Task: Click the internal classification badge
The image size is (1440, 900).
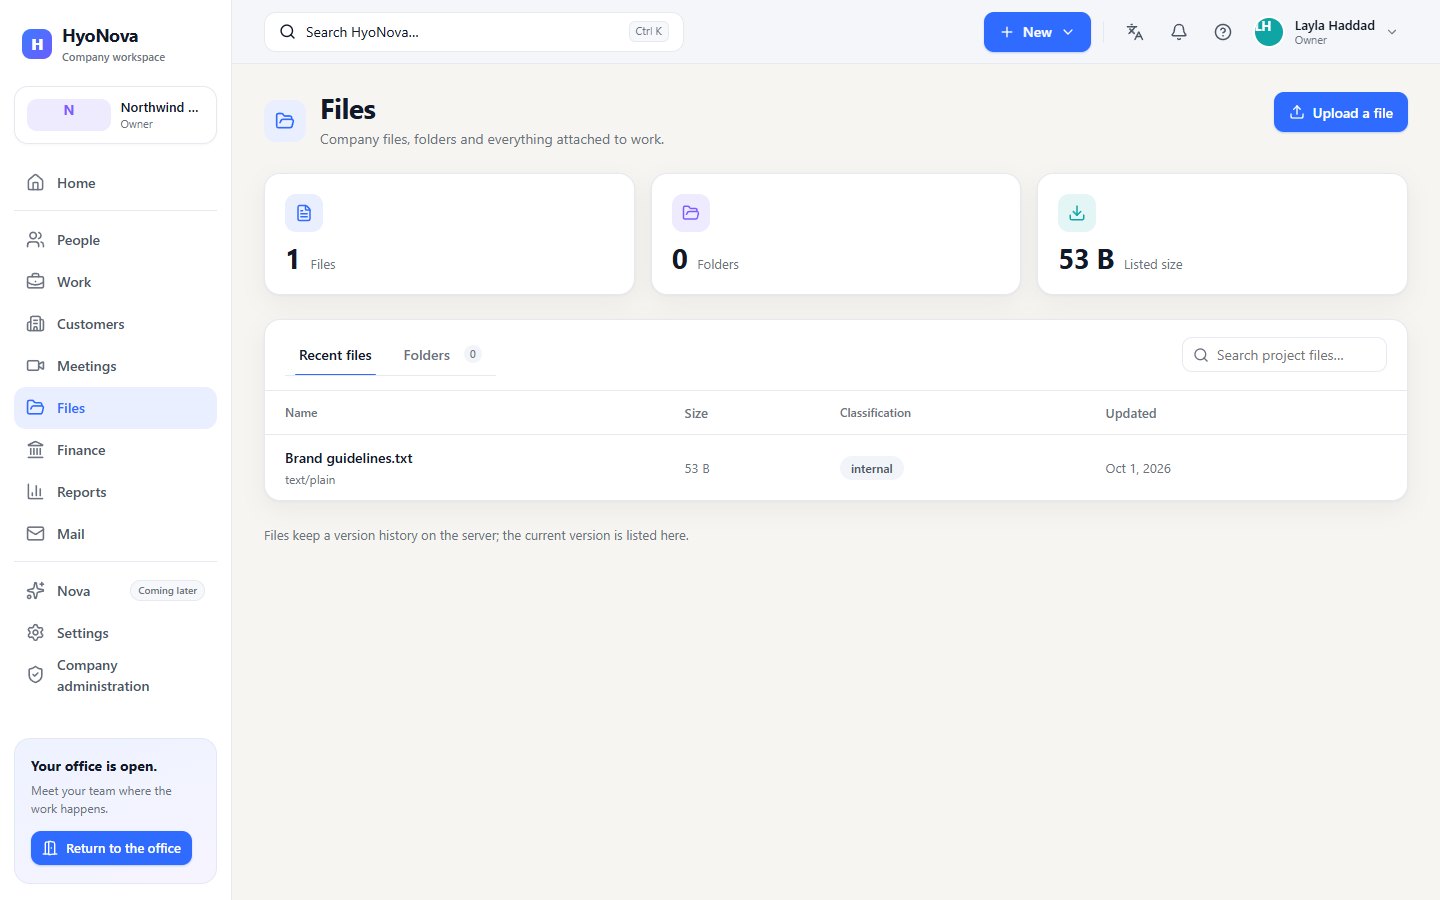Action: [x=871, y=468]
